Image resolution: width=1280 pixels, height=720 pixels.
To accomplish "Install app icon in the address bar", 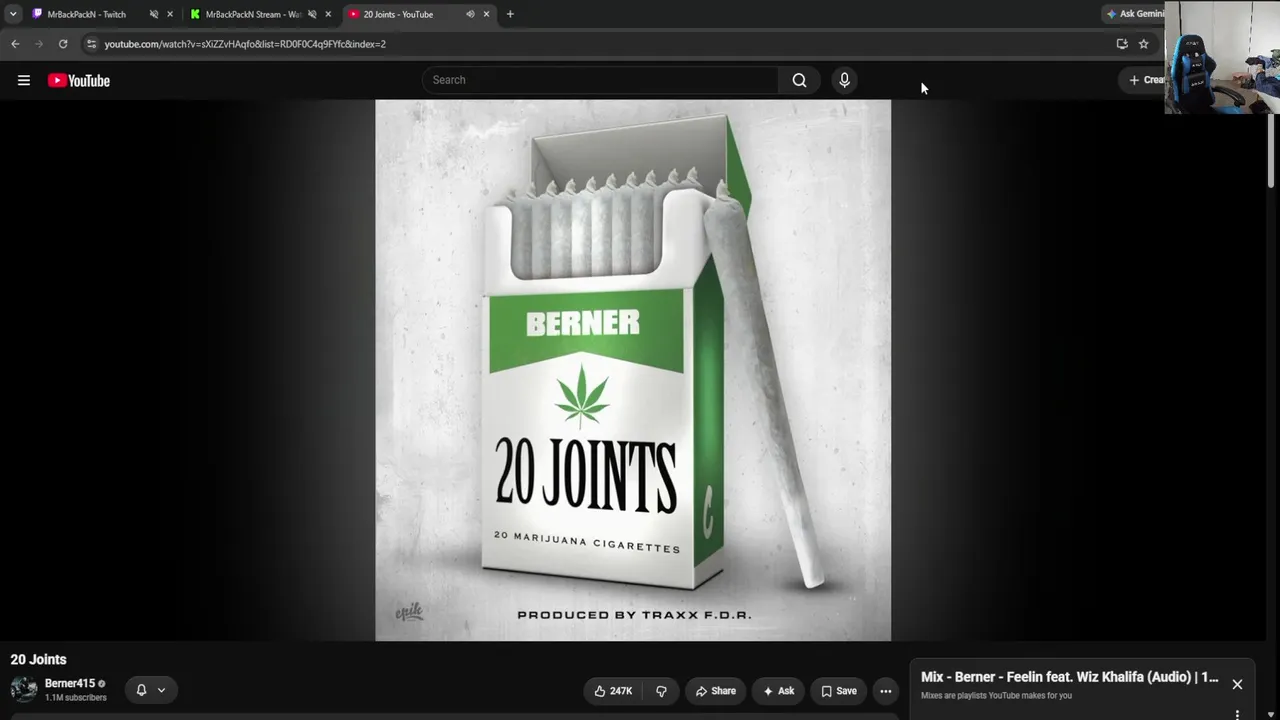I will click(1122, 44).
